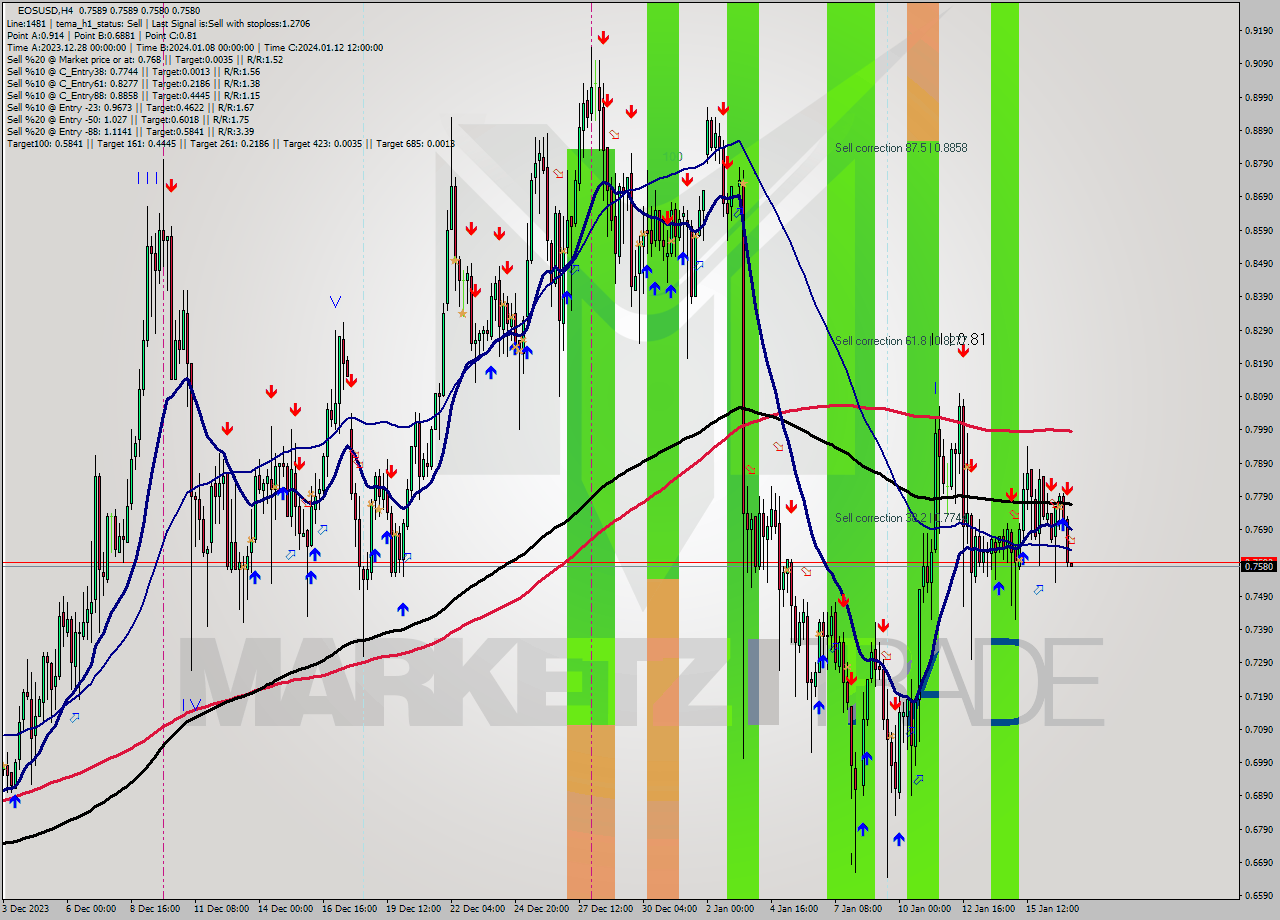Click the 'Sell %10 @ C_Entry61: 0.8277' line
Screen dimensions: 1280x920
click(133, 84)
